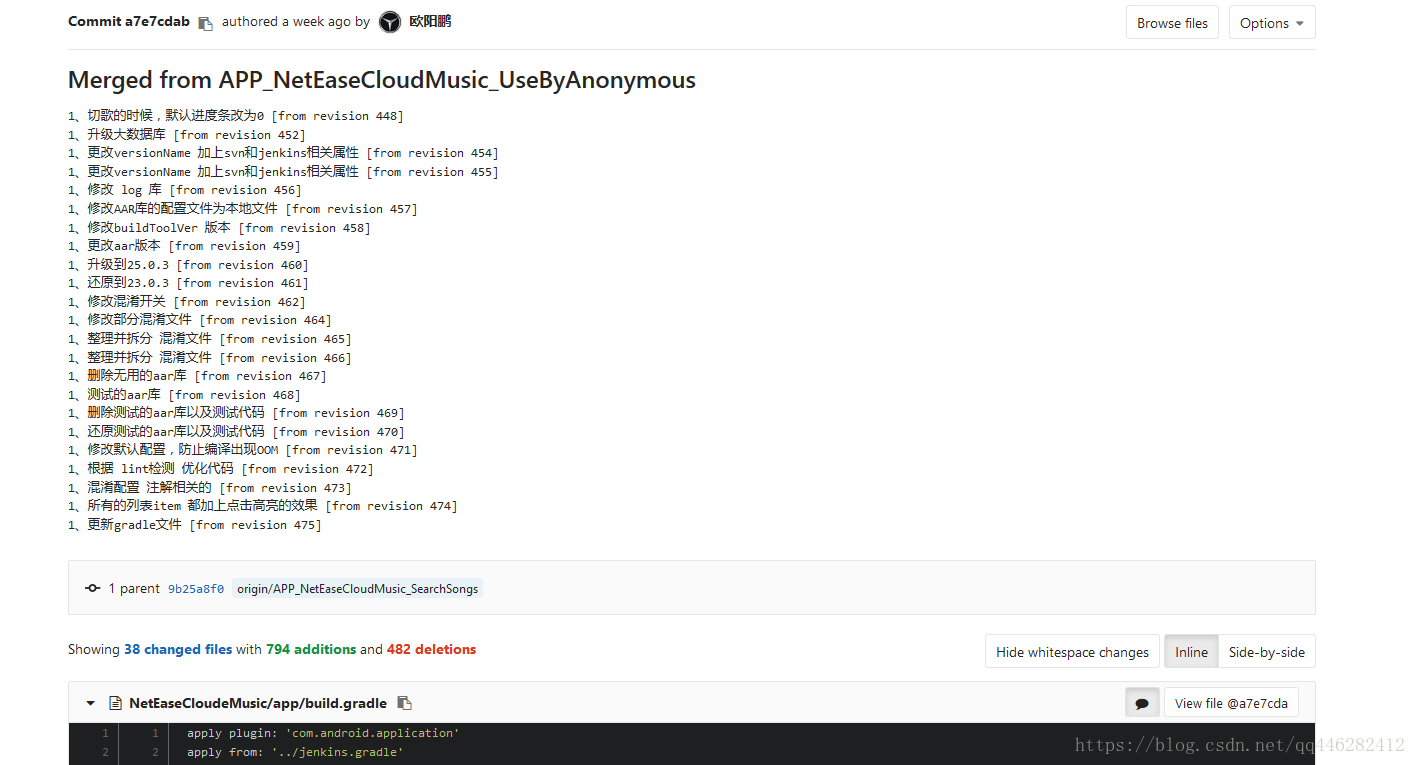The image size is (1417, 765).
Task: Click the Browse files button
Action: pyautogui.click(x=1172, y=23)
